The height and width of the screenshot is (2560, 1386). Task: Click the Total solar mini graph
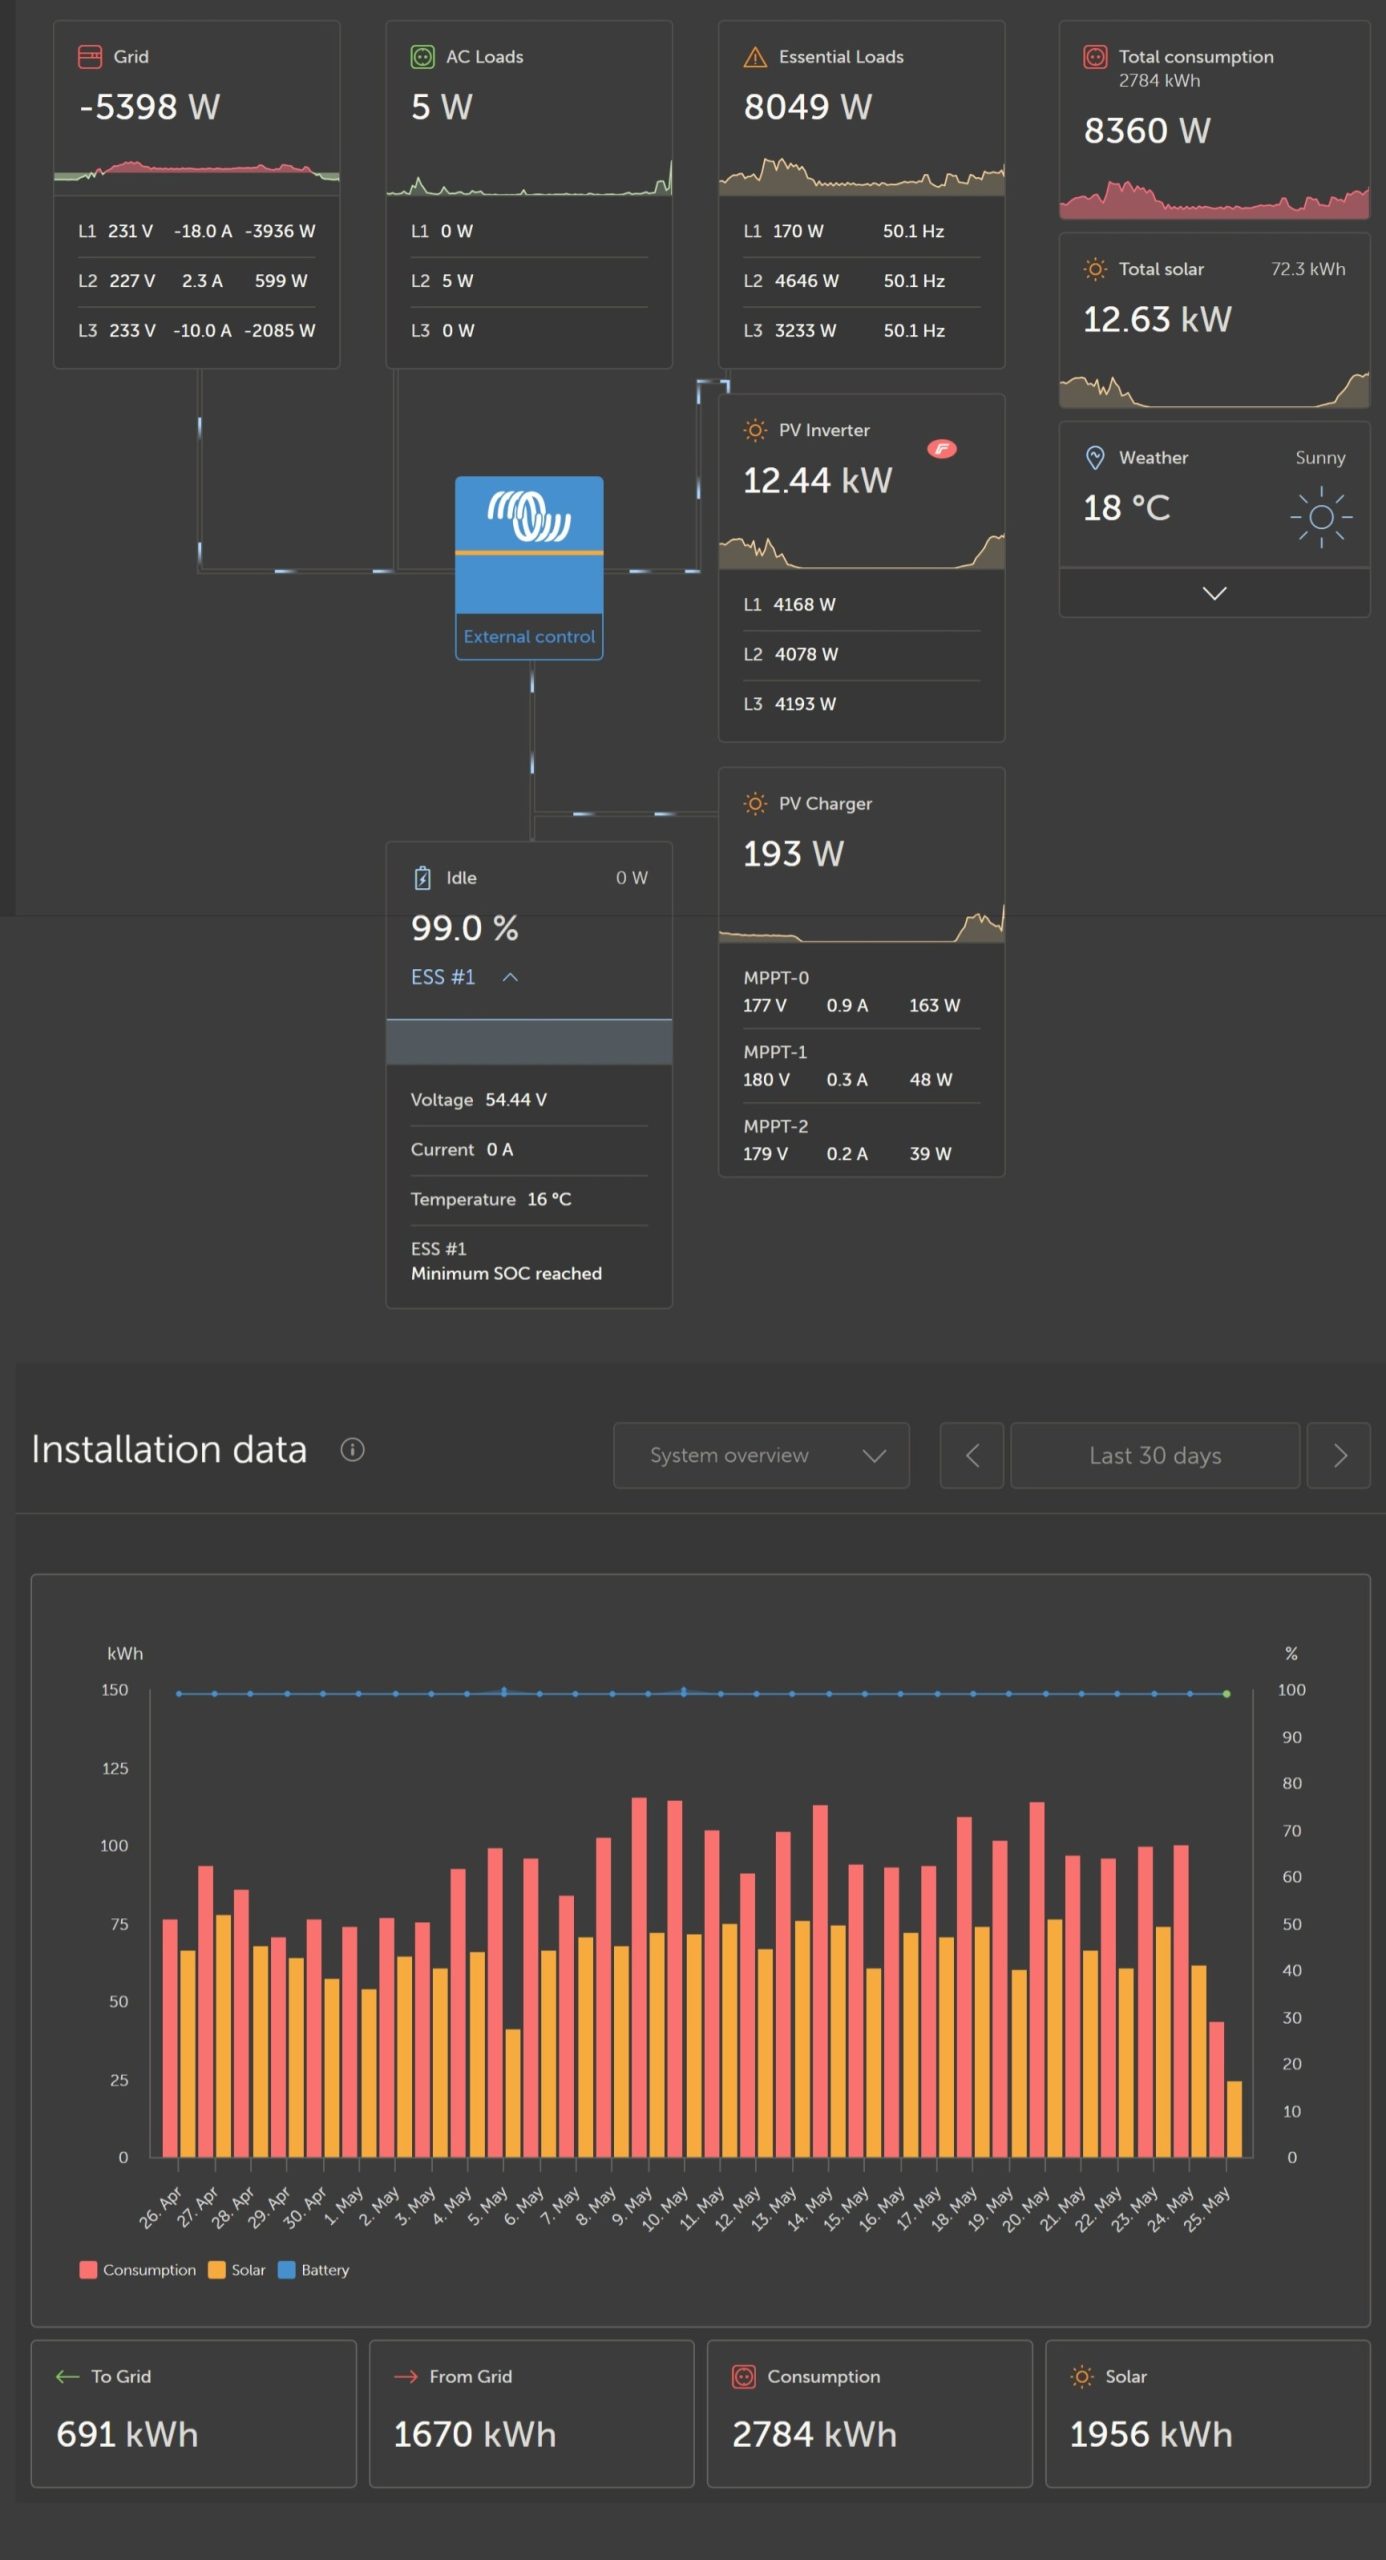(x=1214, y=390)
